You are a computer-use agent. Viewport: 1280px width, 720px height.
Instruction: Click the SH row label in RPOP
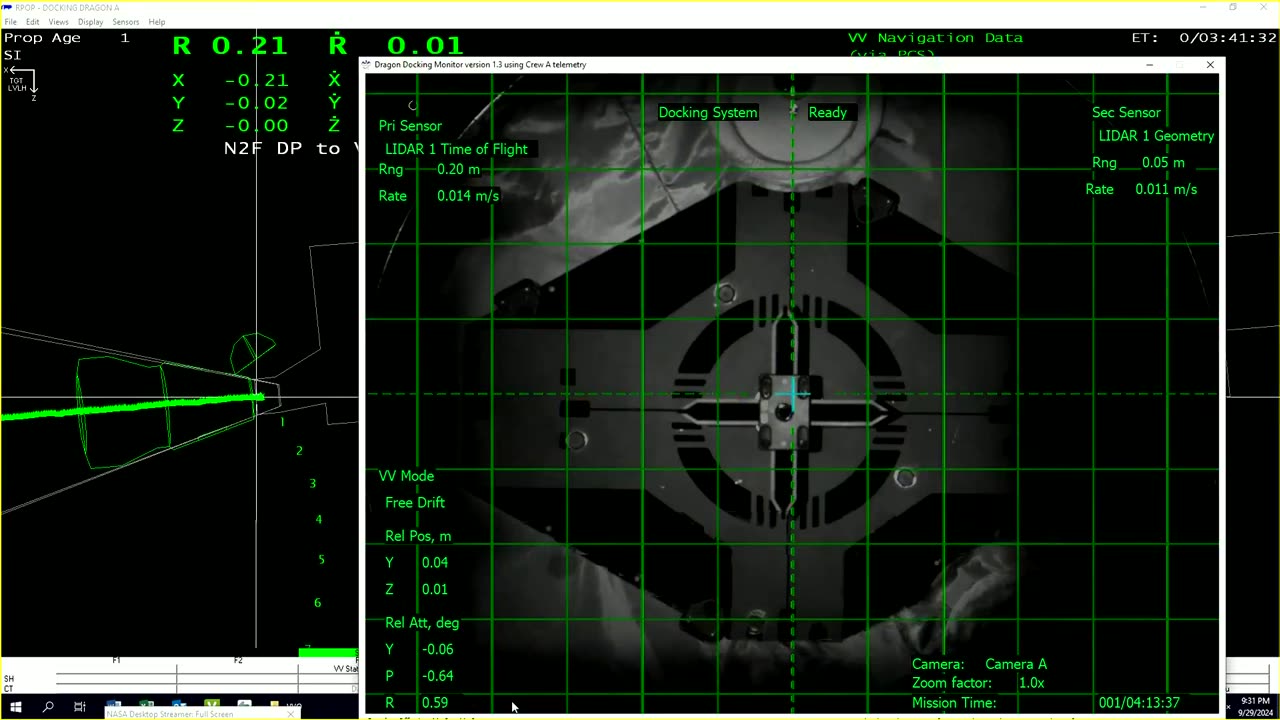[9, 679]
